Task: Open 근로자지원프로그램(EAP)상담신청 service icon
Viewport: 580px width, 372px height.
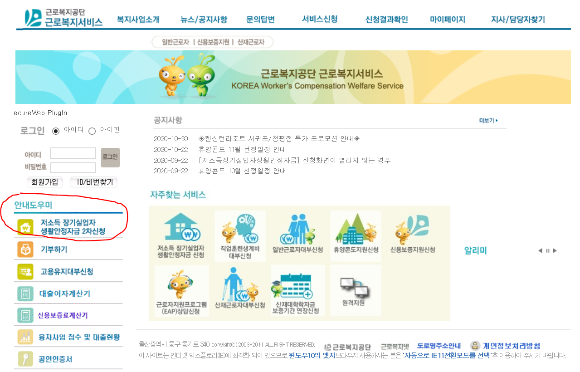Action: pyautogui.click(x=181, y=291)
